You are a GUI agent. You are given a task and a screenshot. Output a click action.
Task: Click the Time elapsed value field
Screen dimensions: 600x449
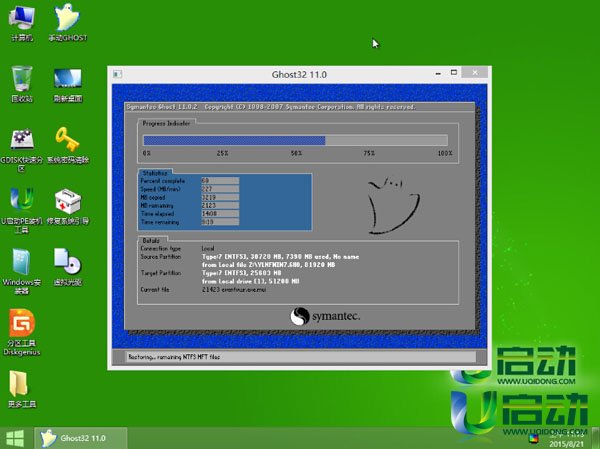coord(220,214)
